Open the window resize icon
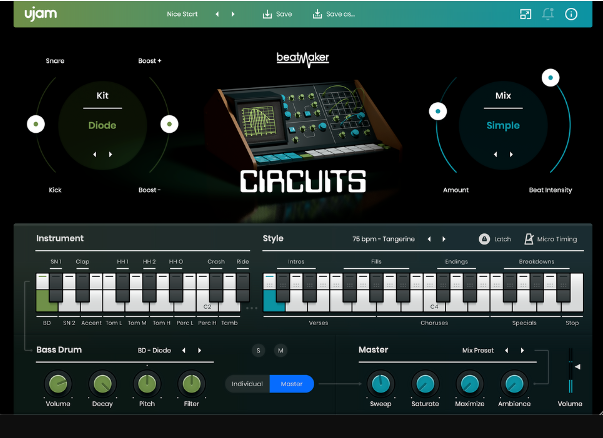 point(525,14)
